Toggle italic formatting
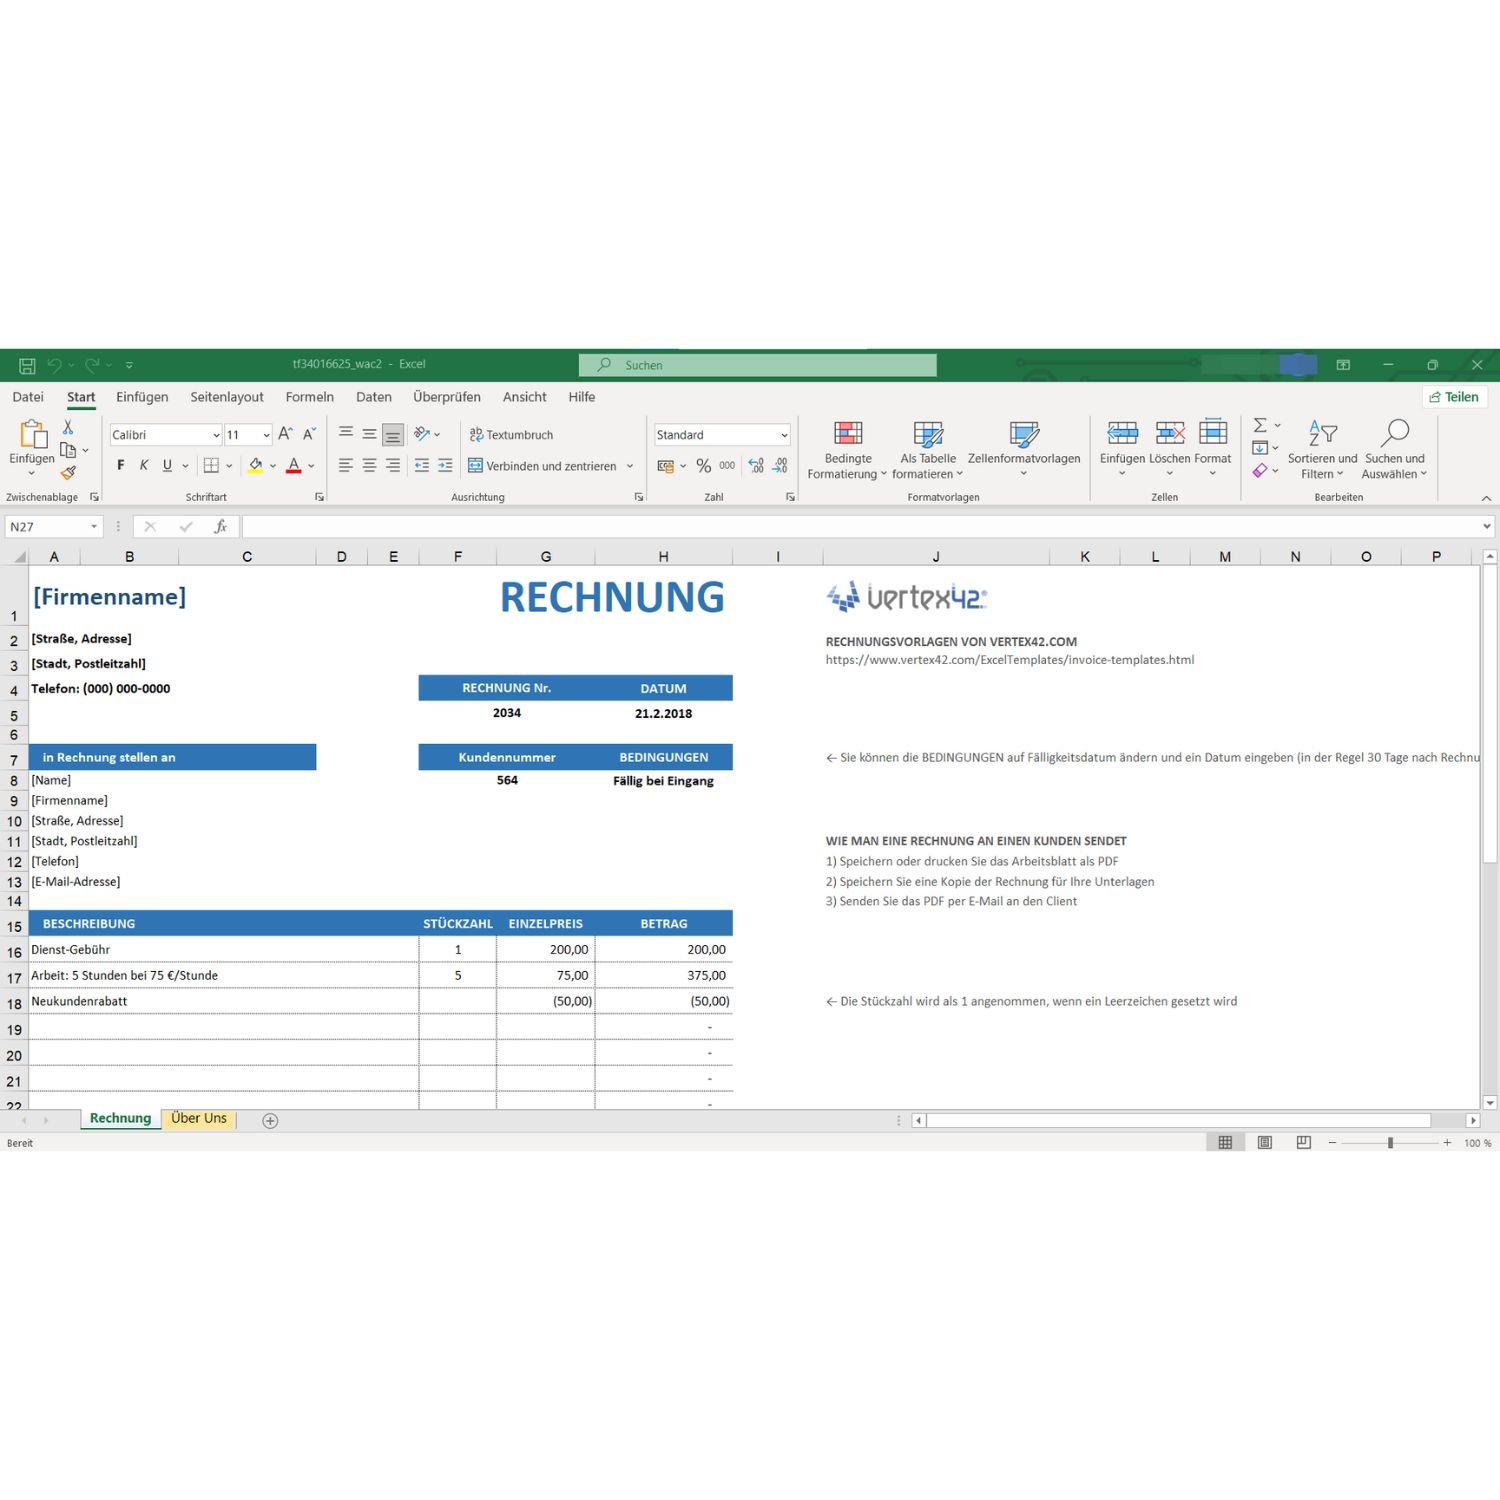The width and height of the screenshot is (1500, 1500). pyautogui.click(x=143, y=465)
